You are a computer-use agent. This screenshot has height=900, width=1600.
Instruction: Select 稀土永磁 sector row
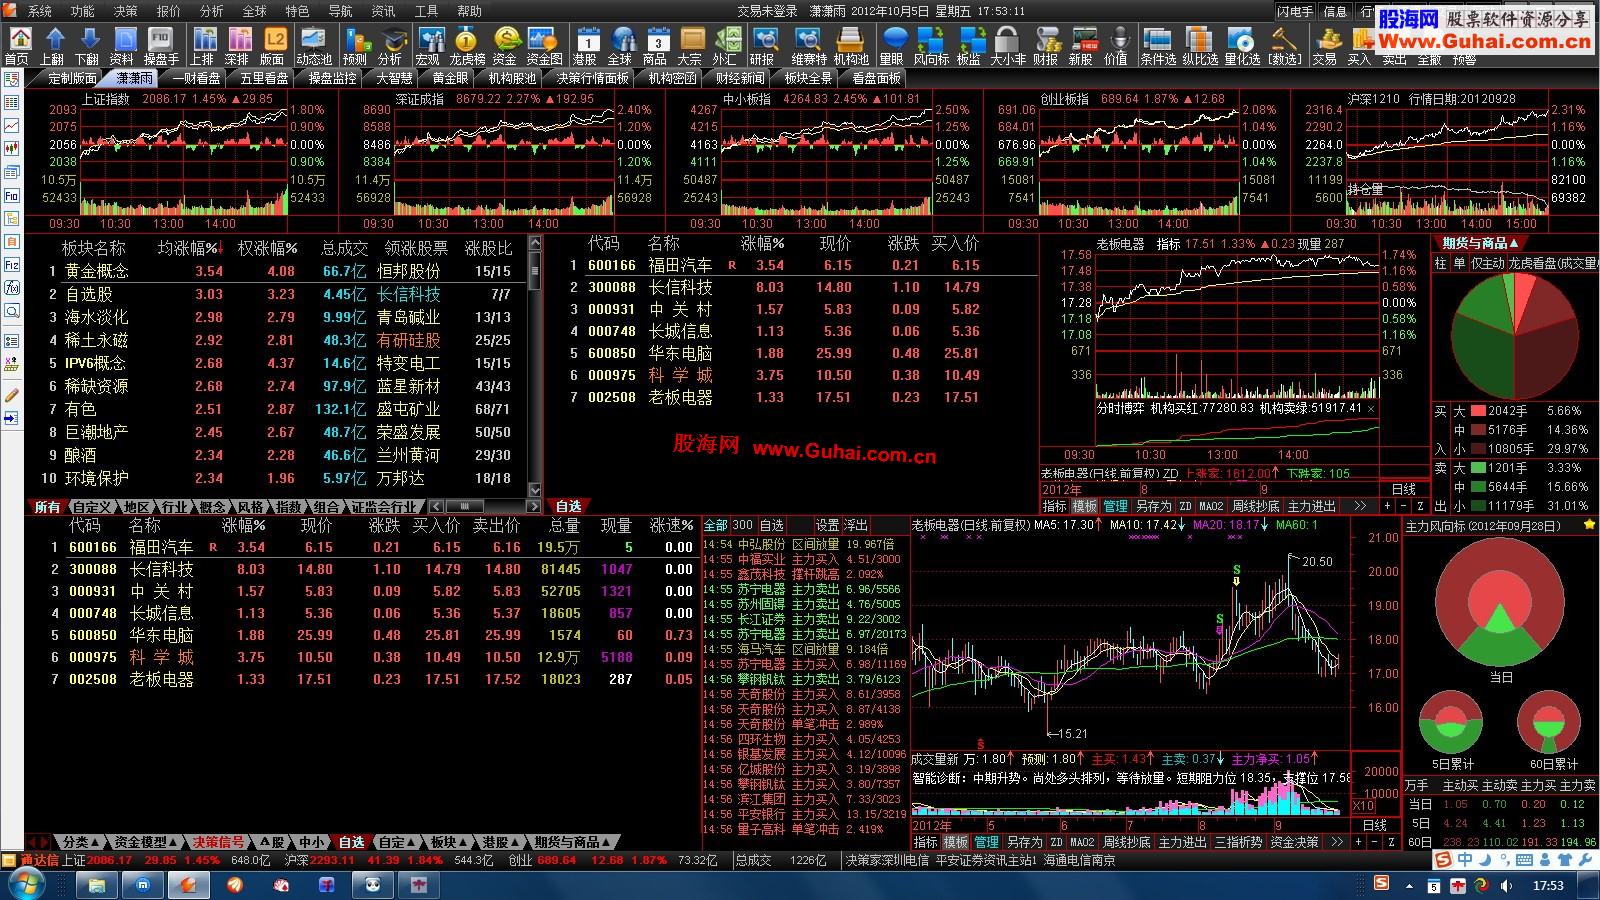(283, 340)
